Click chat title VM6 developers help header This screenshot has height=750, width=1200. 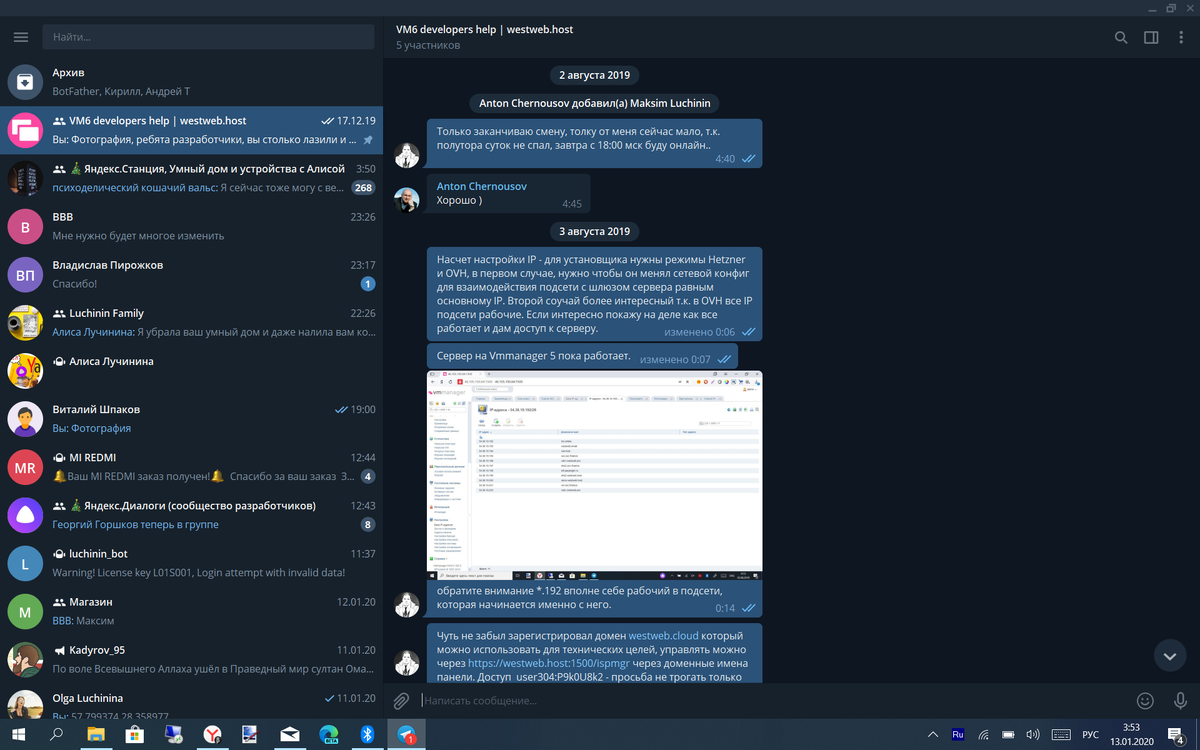click(x=484, y=30)
